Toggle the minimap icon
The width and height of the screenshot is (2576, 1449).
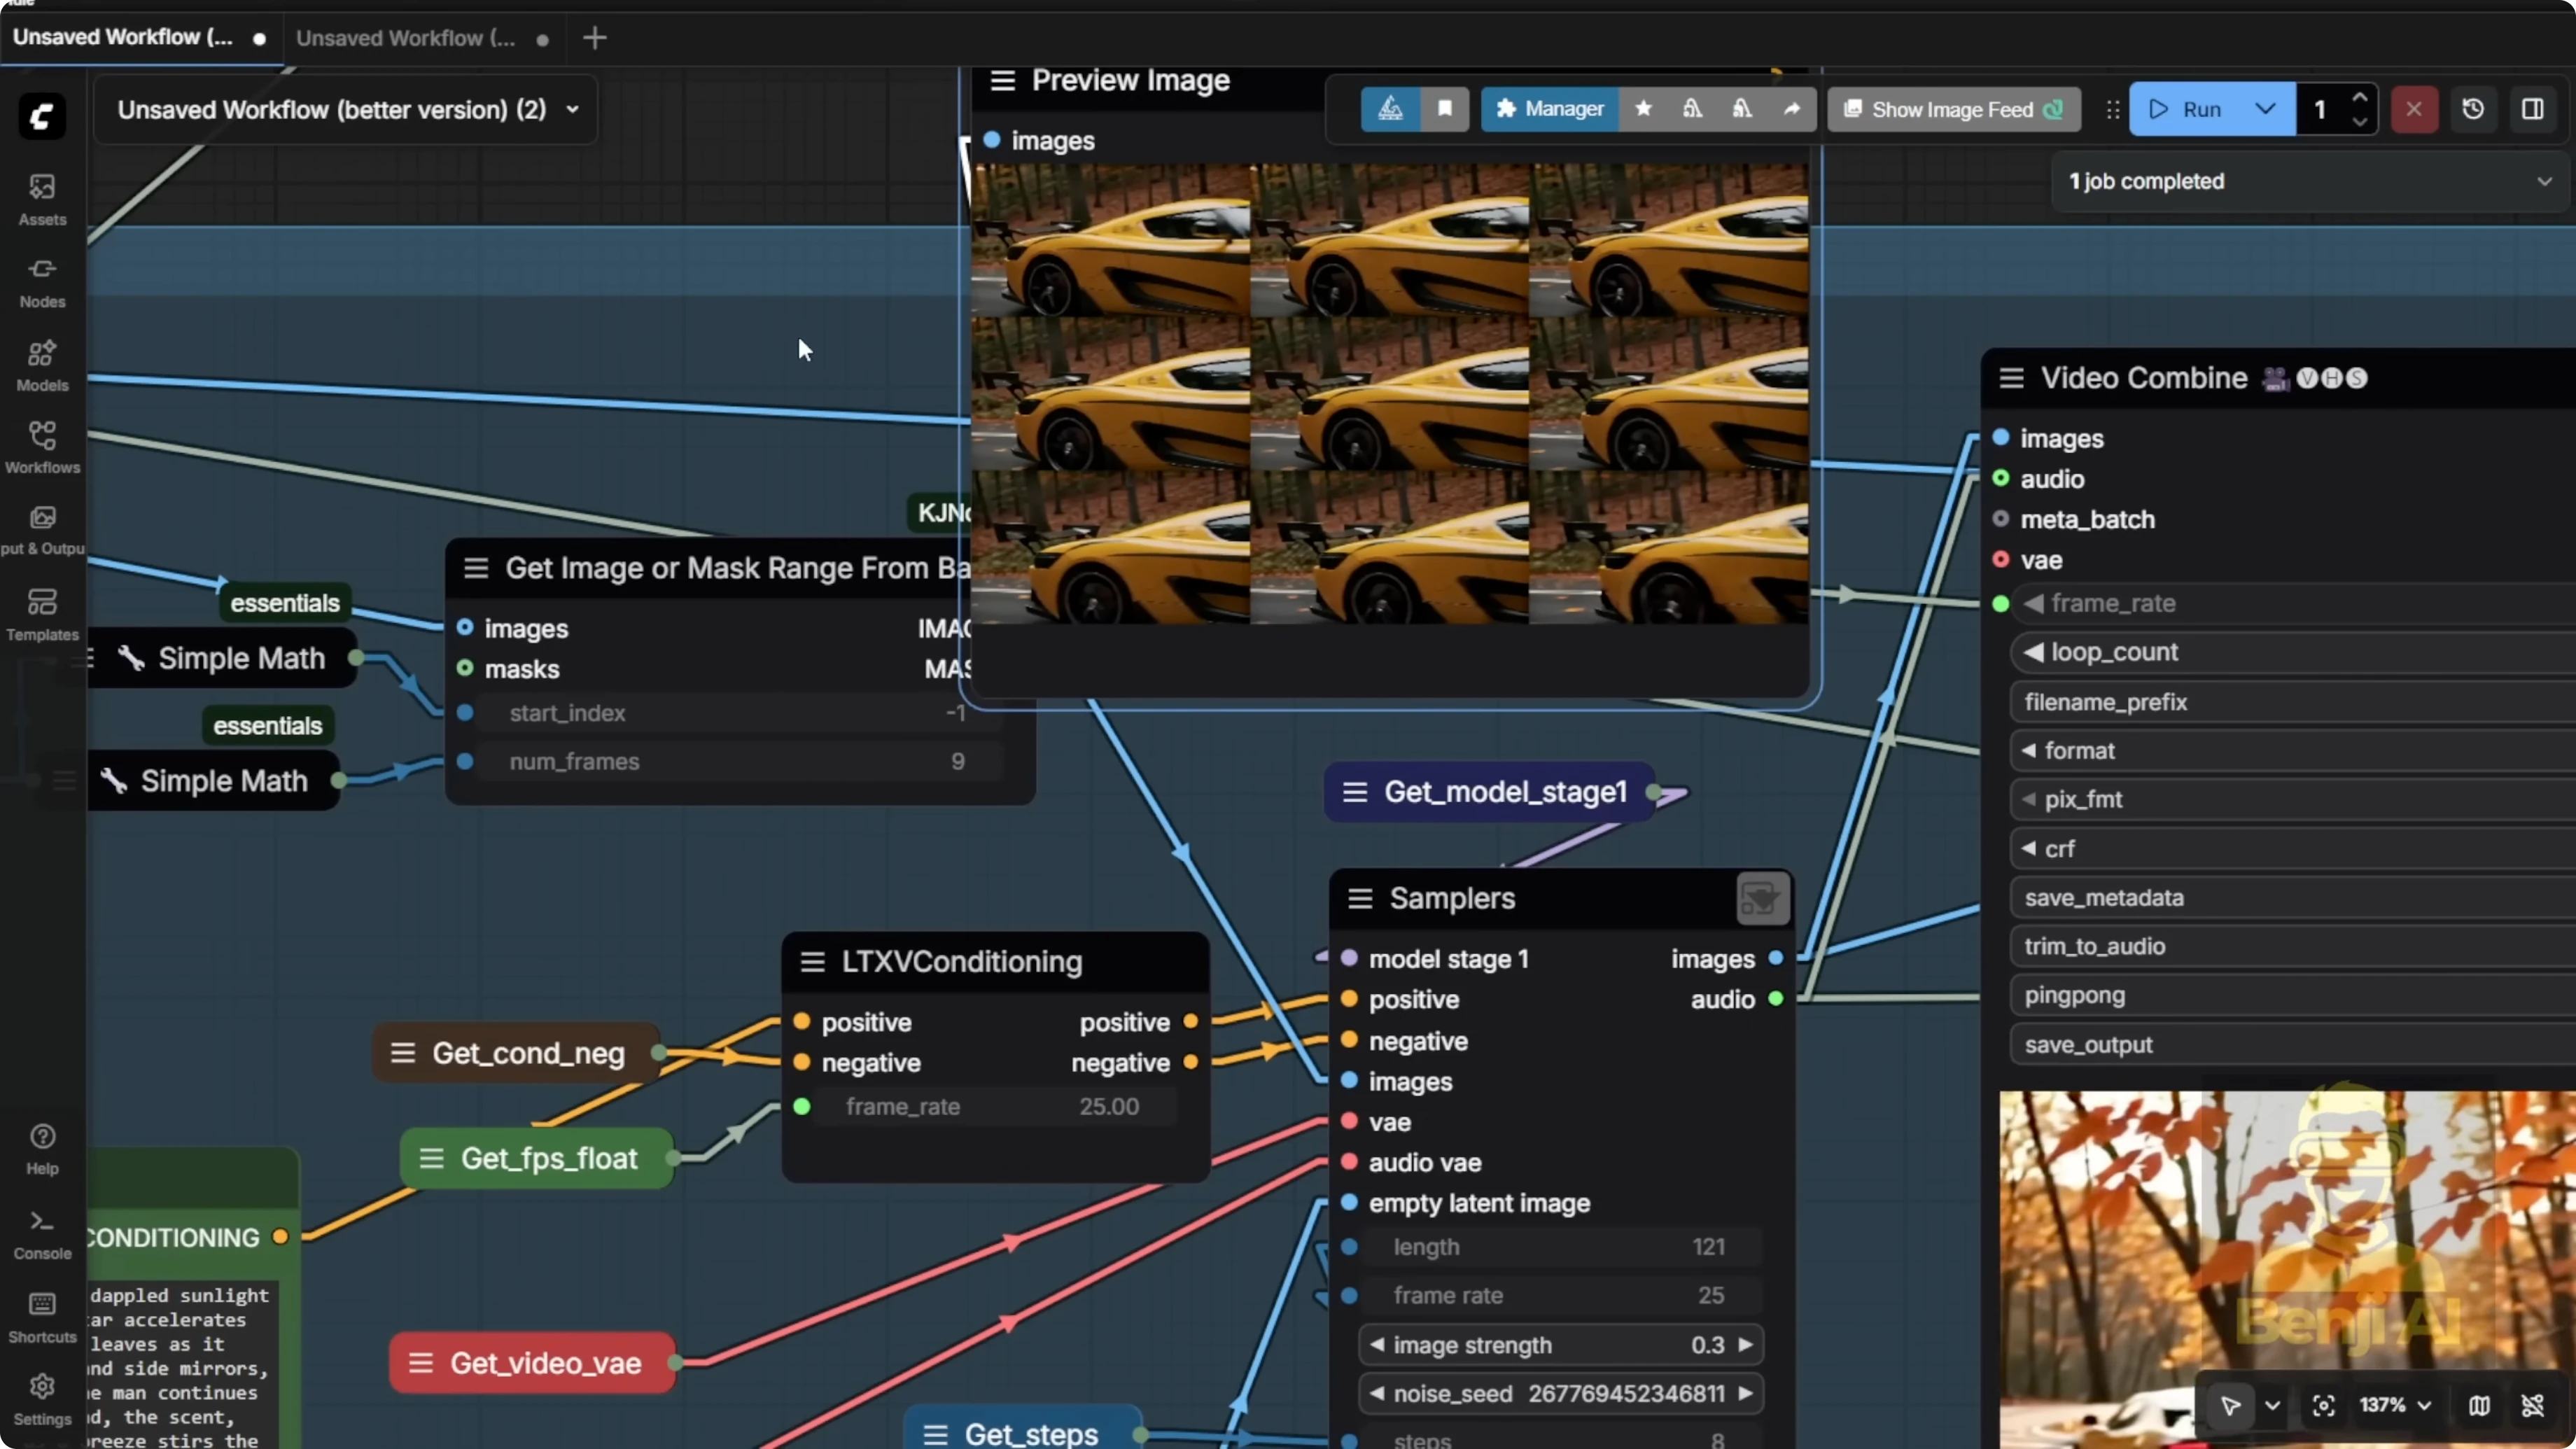pyautogui.click(x=2479, y=1405)
